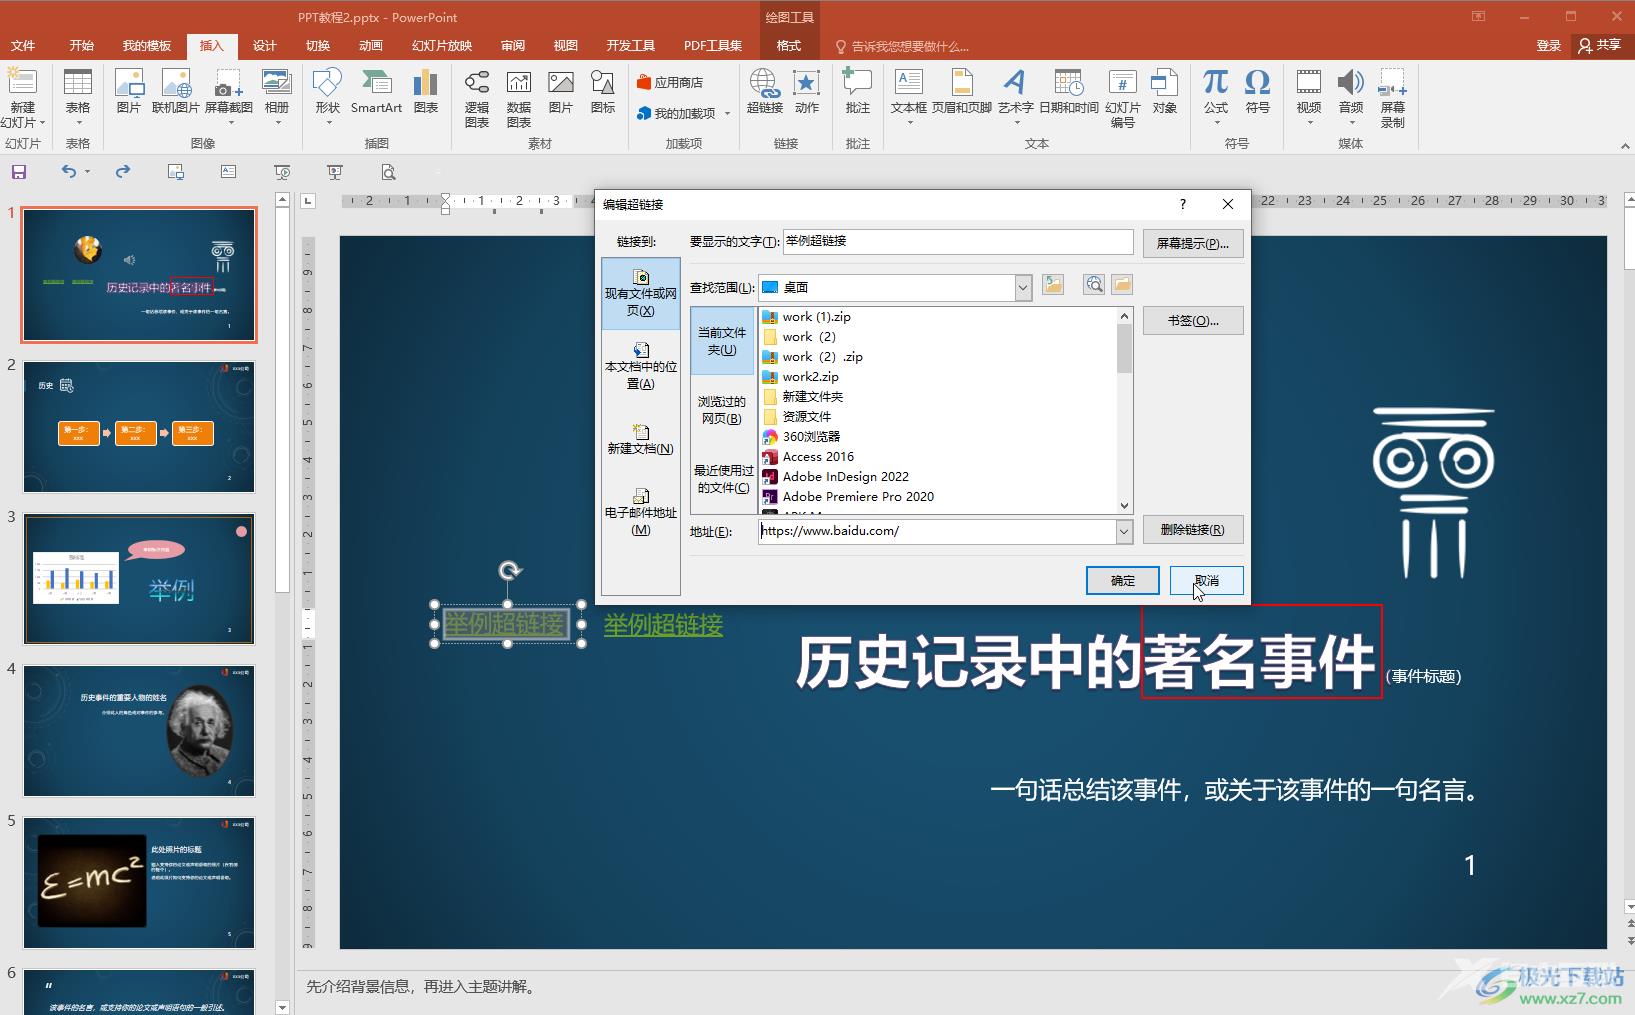Open the 相册 photo album tool

click(277, 96)
